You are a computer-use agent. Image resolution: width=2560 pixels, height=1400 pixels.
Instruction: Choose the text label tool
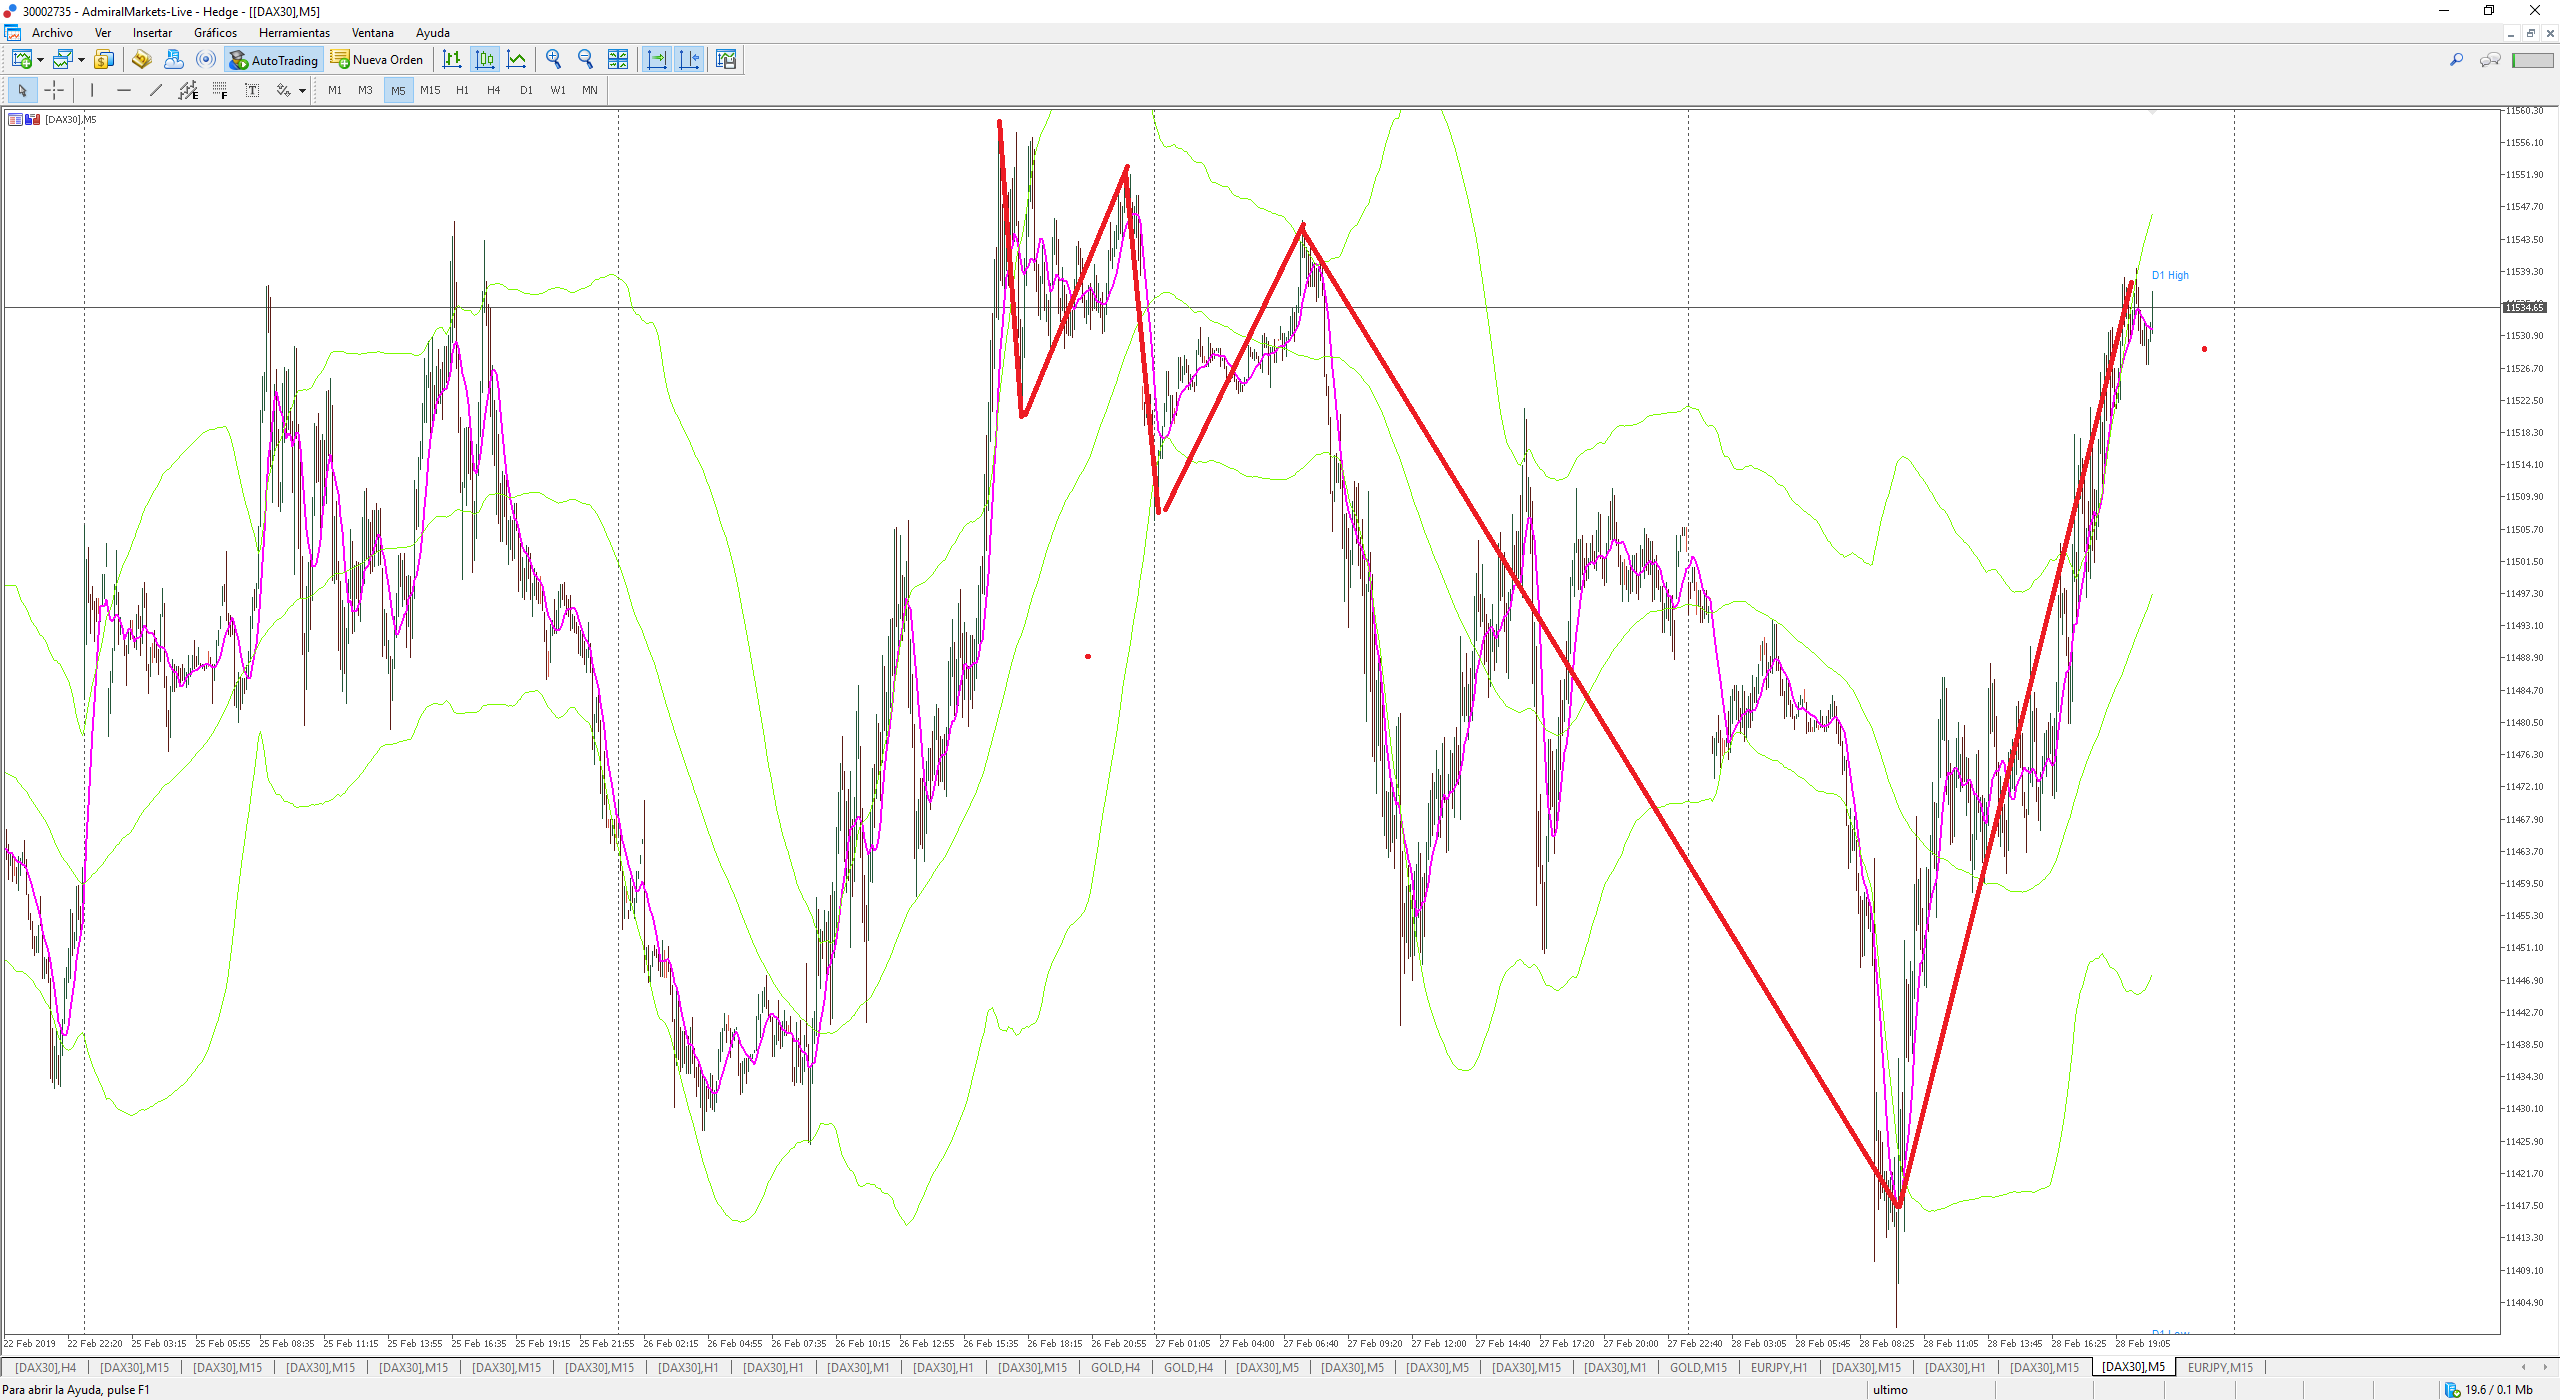pos(252,90)
